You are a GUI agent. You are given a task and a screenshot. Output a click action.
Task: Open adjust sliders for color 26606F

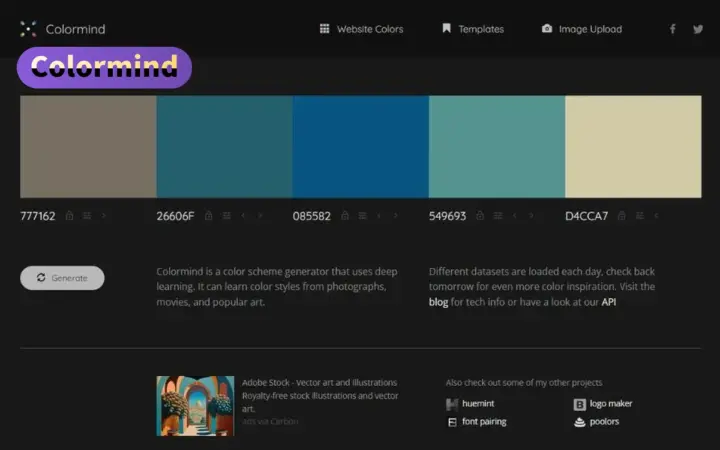click(x=226, y=215)
